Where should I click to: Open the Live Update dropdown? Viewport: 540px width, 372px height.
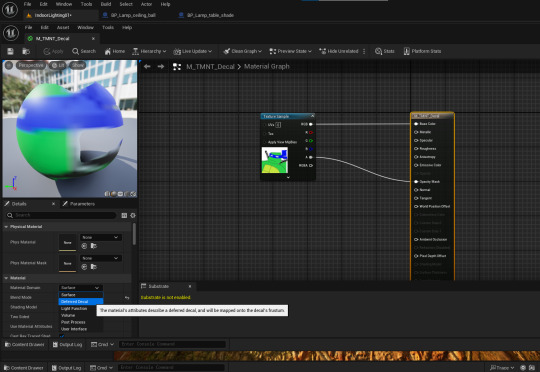[x=193, y=51]
